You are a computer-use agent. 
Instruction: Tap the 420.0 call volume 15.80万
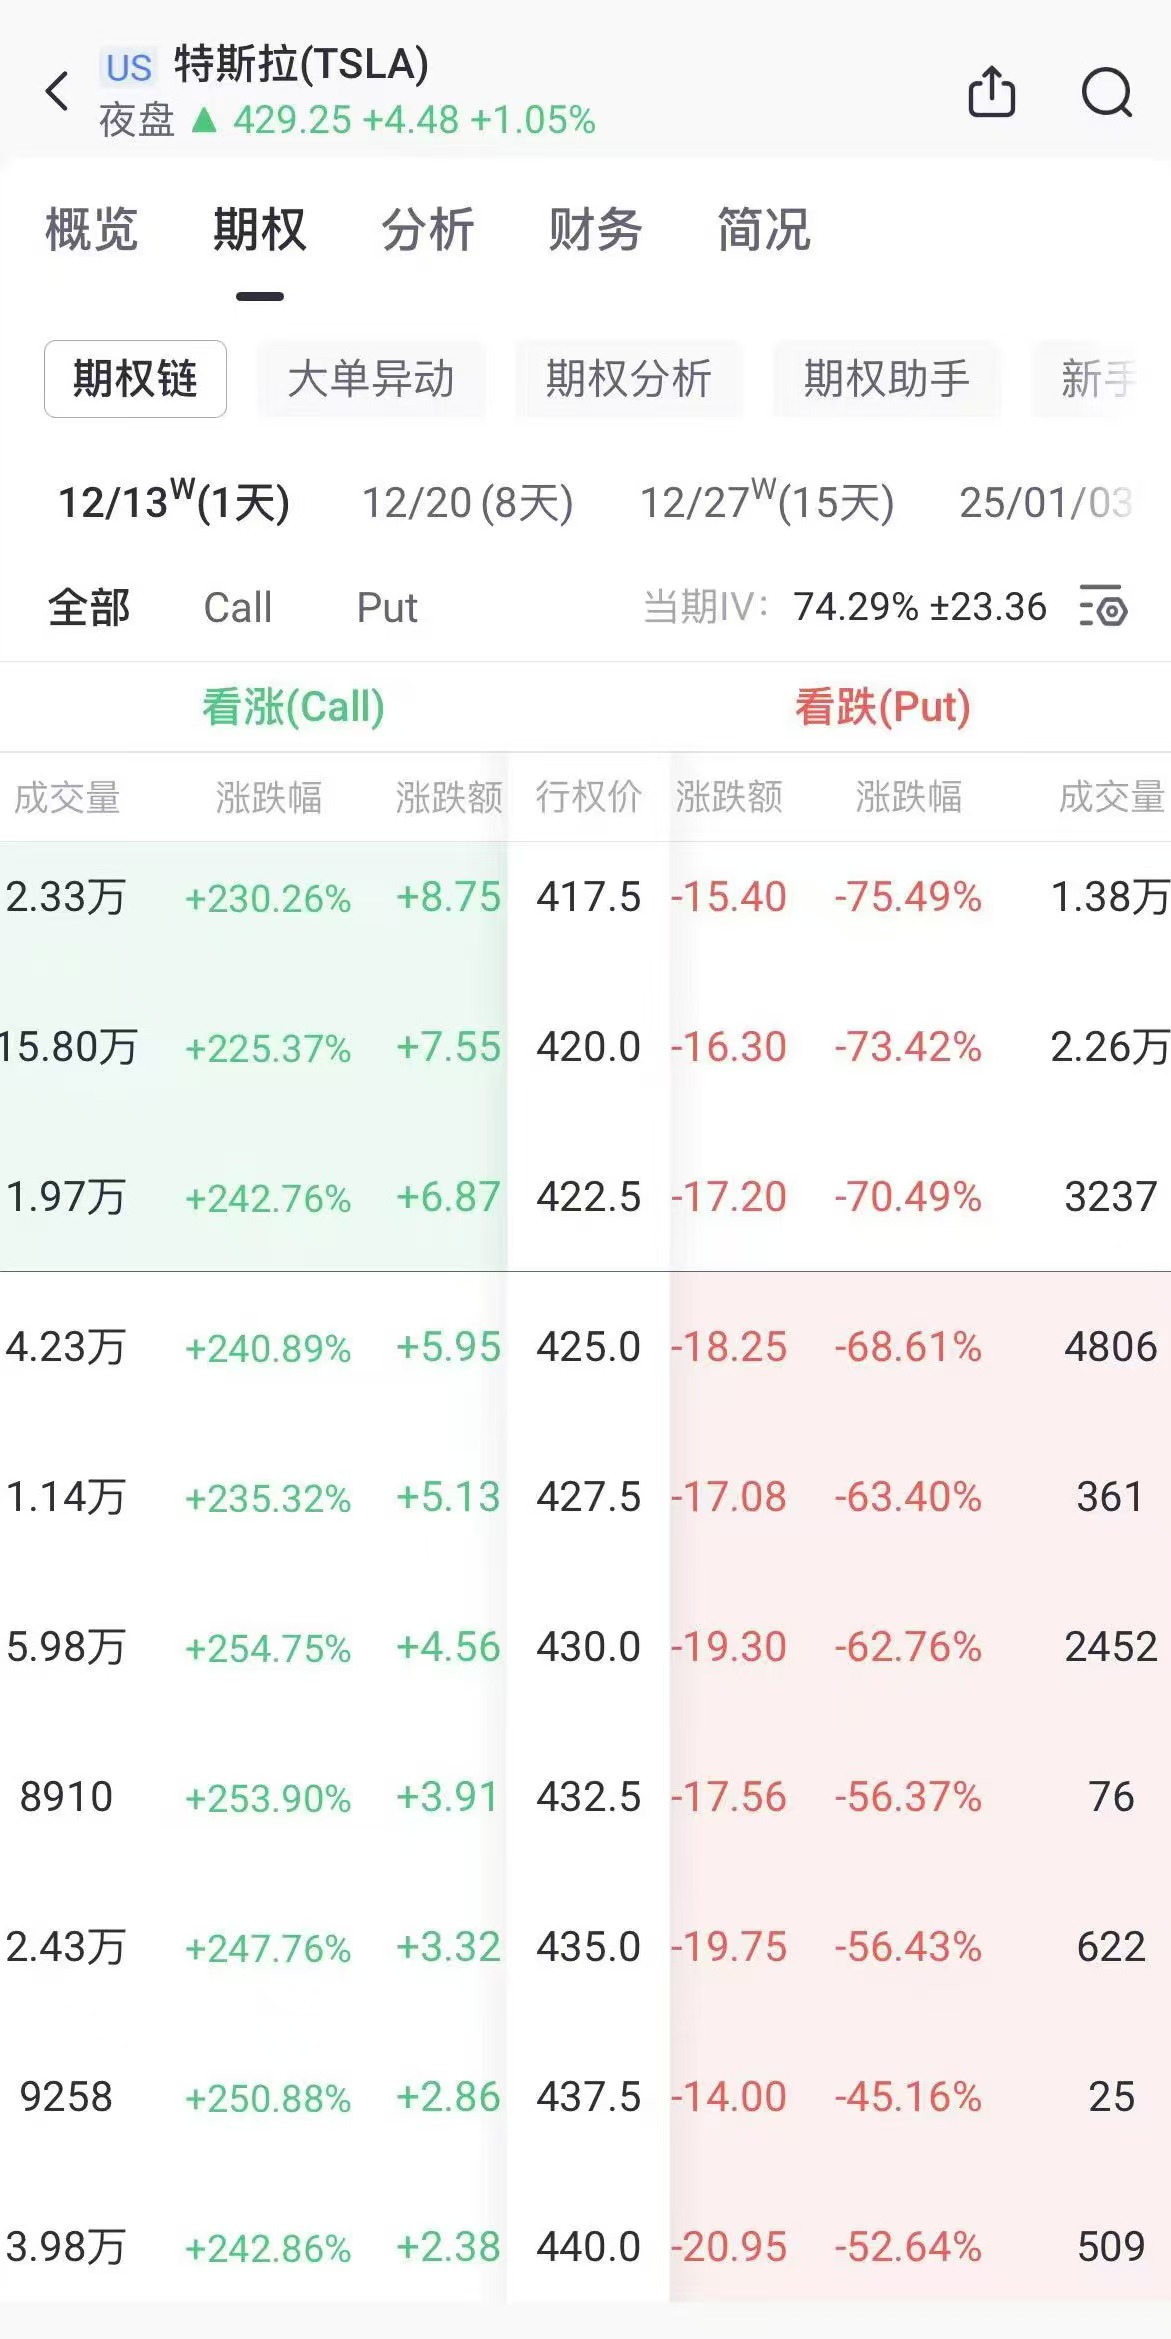pyautogui.click(x=68, y=1047)
